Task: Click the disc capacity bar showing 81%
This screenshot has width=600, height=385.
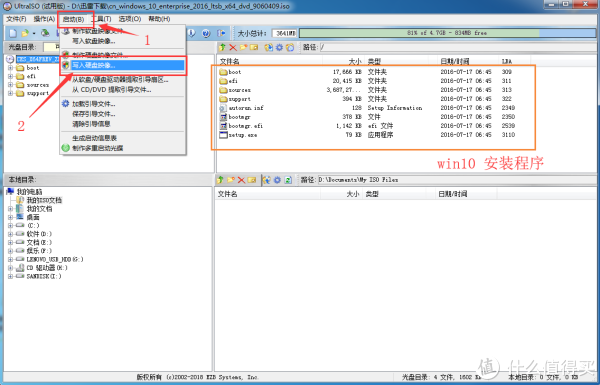Action: [x=447, y=33]
